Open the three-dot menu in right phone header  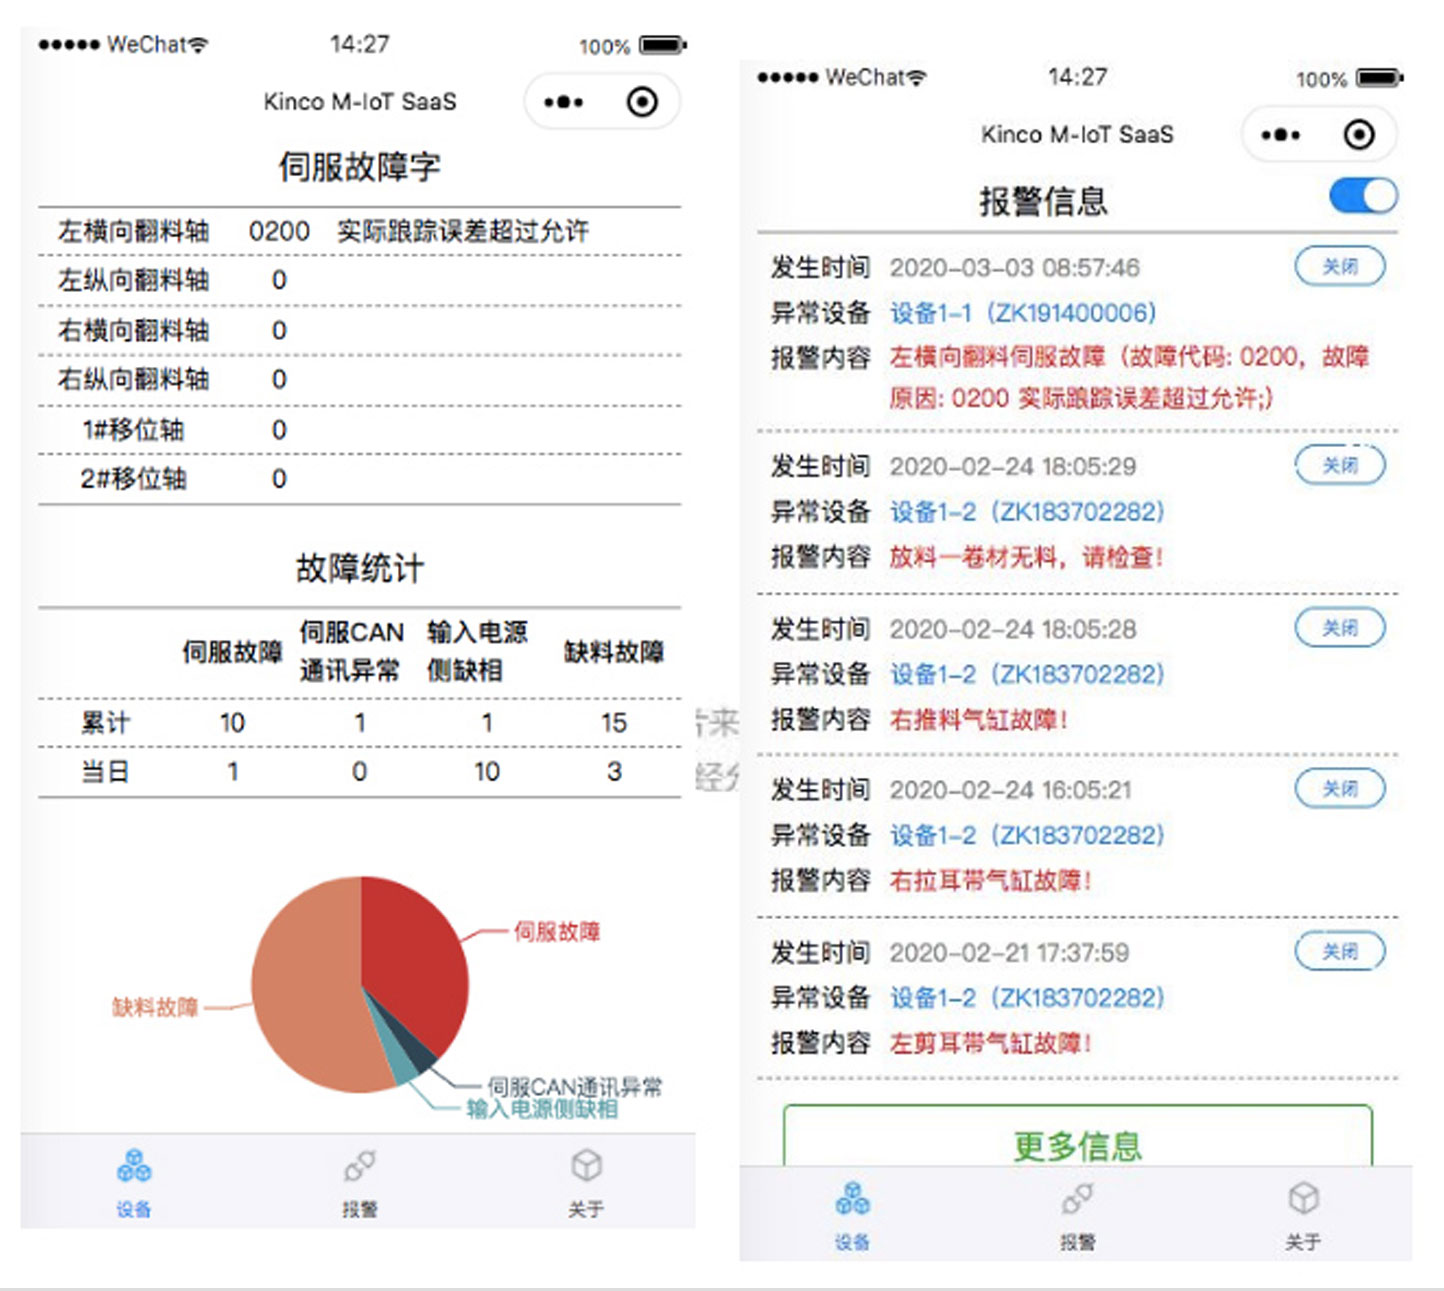coord(1281,135)
